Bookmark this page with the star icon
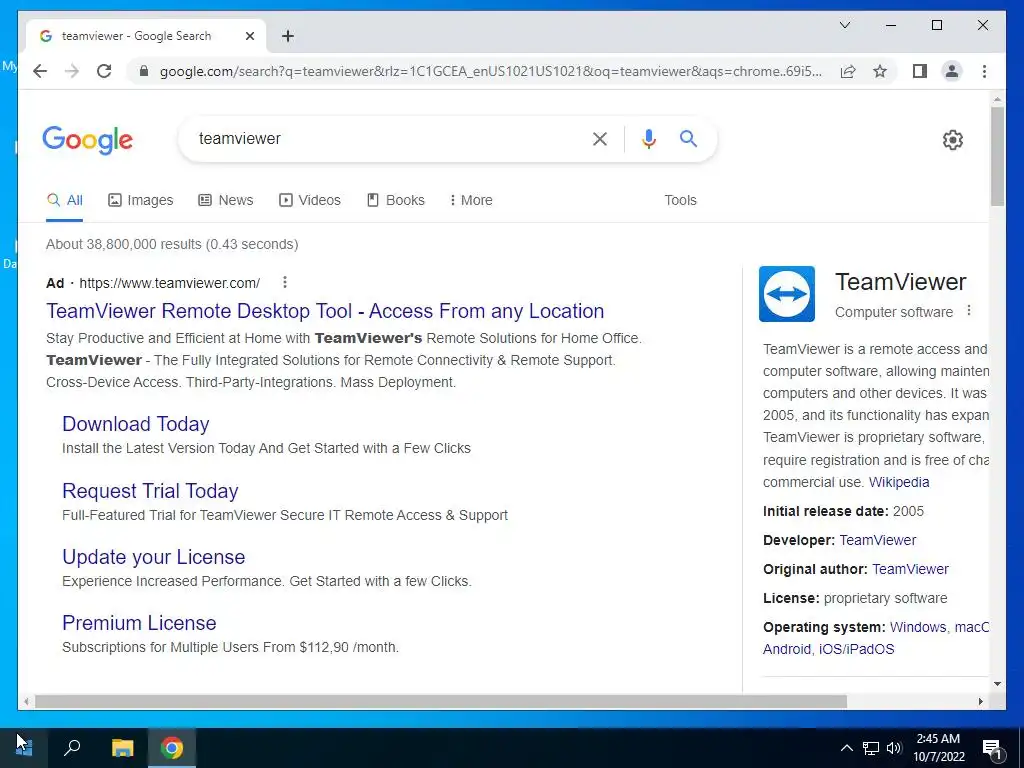This screenshot has height=768, width=1024. coord(880,71)
